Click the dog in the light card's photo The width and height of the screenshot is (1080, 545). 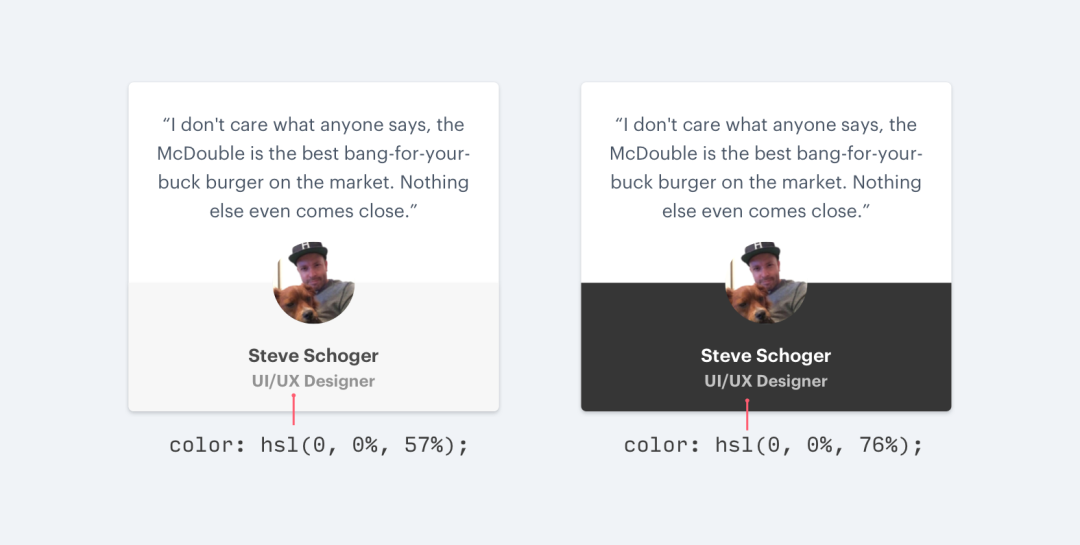tap(298, 303)
